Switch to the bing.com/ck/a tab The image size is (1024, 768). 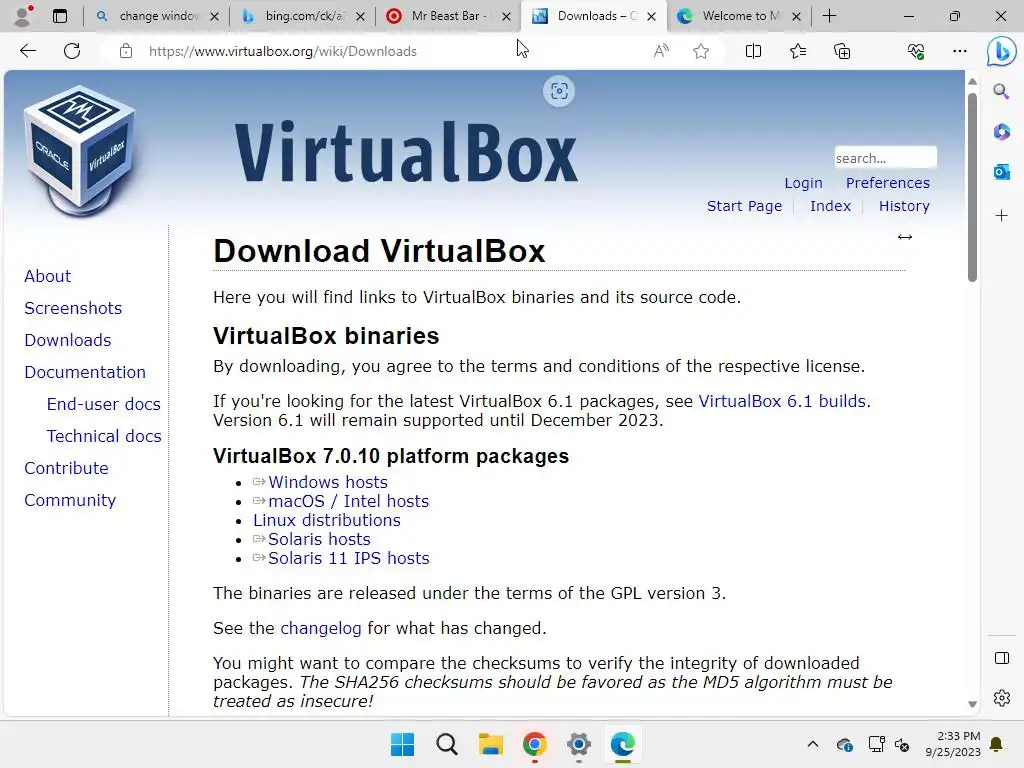coord(303,16)
